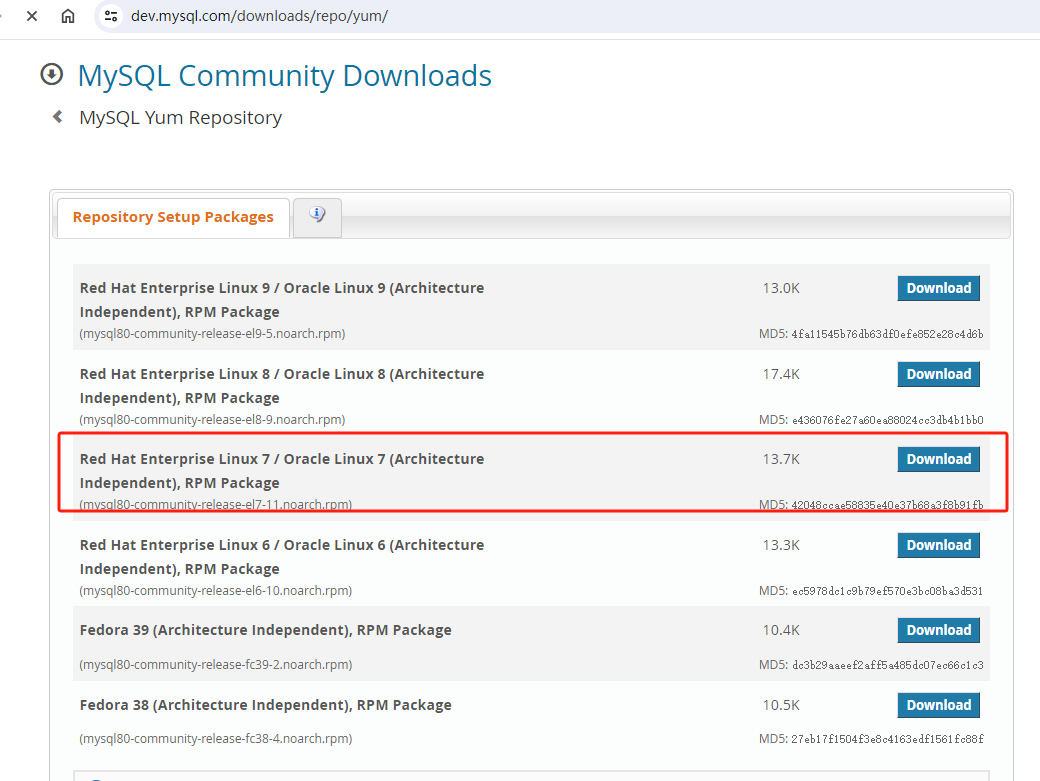Select the Repository Setup Packages tab
1040x781 pixels.
click(173, 217)
